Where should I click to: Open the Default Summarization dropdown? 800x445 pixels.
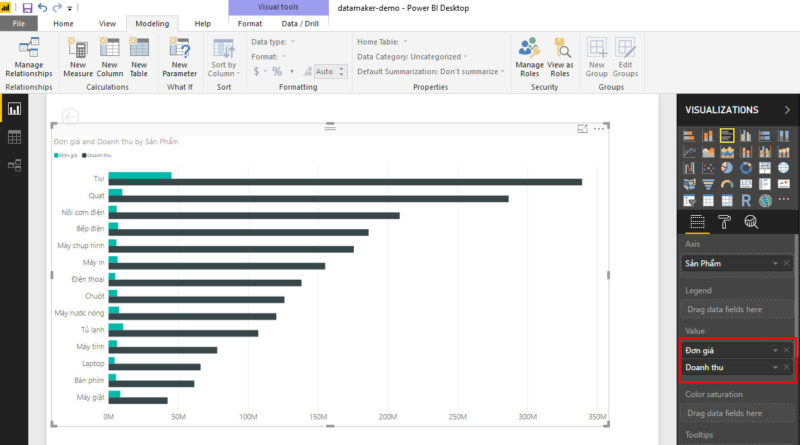click(503, 72)
